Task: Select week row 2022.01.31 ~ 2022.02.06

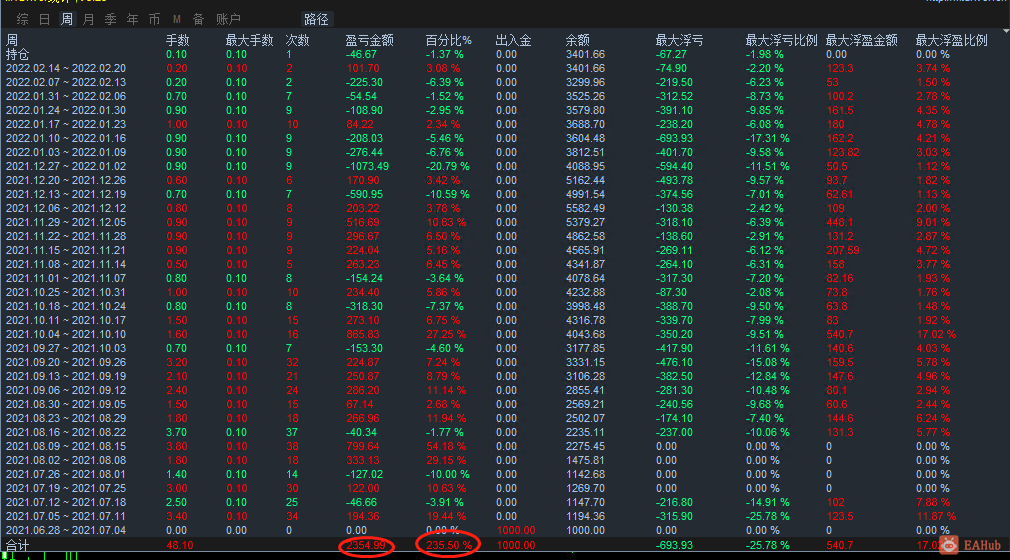Action: click(505, 96)
